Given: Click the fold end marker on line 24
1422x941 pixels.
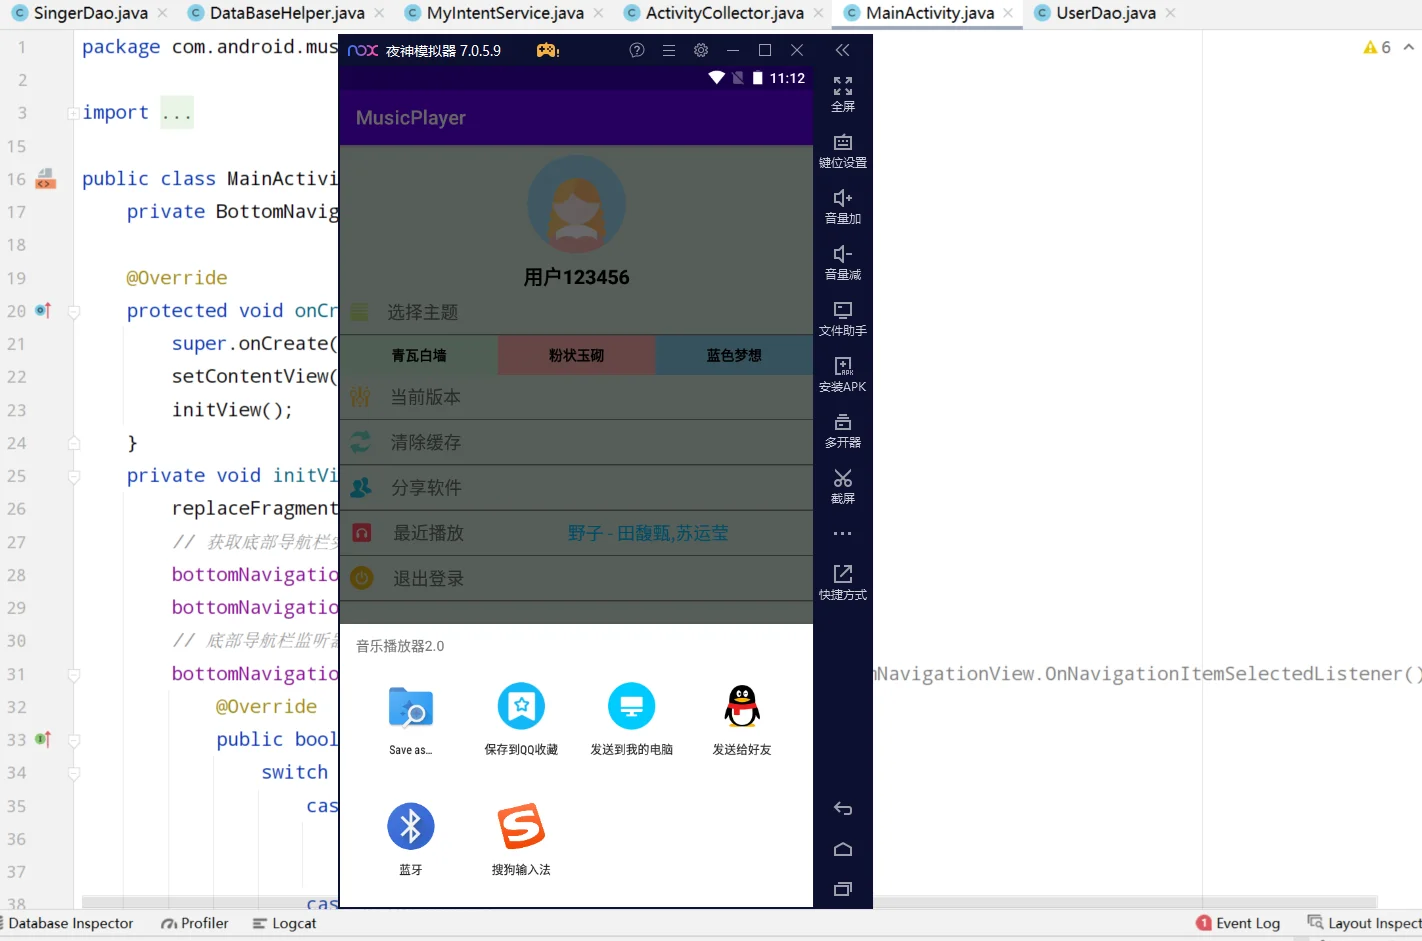Looking at the screenshot, I should (x=74, y=443).
